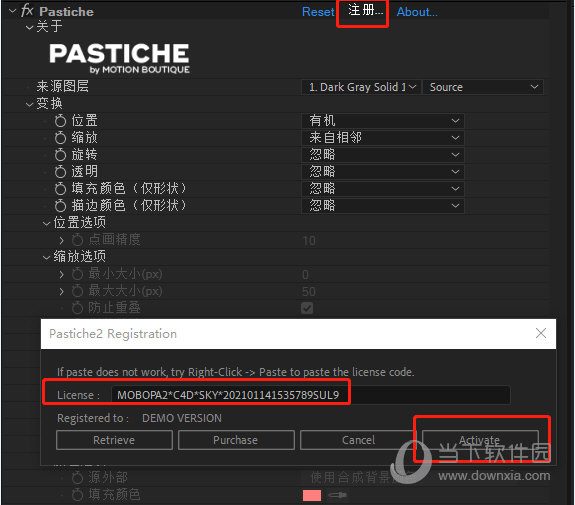
Task: Click the Activate button
Action: point(480,440)
